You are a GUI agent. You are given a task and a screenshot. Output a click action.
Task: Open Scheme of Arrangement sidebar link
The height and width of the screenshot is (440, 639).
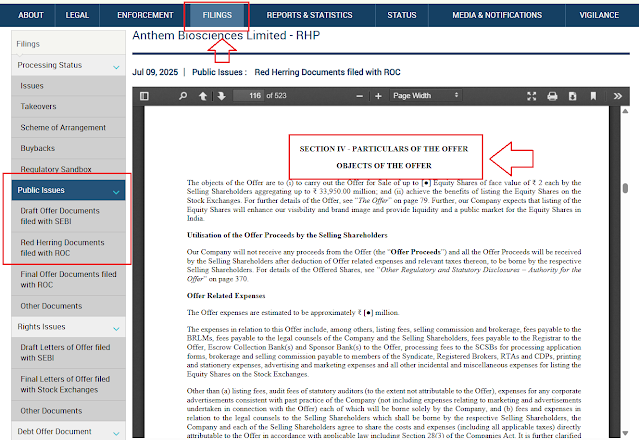point(68,128)
